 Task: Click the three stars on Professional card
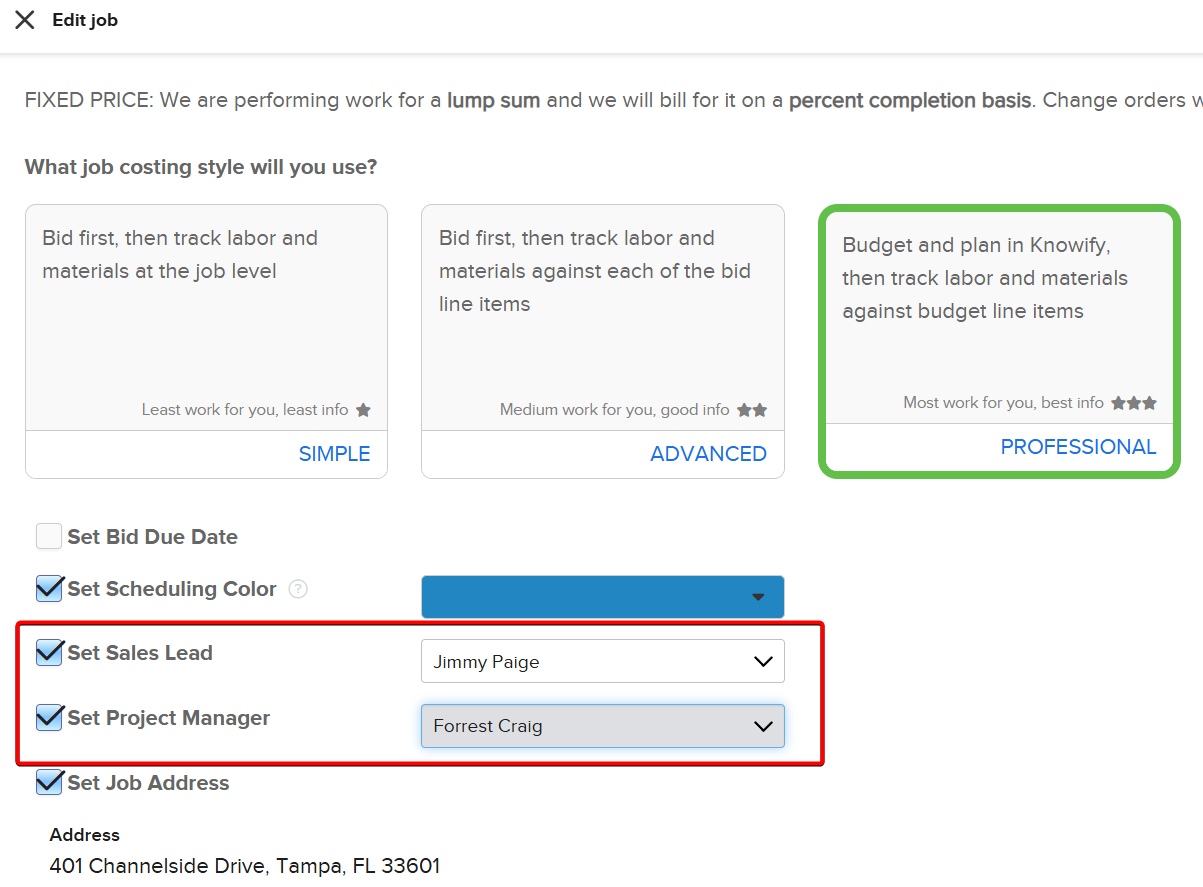[x=1134, y=403]
